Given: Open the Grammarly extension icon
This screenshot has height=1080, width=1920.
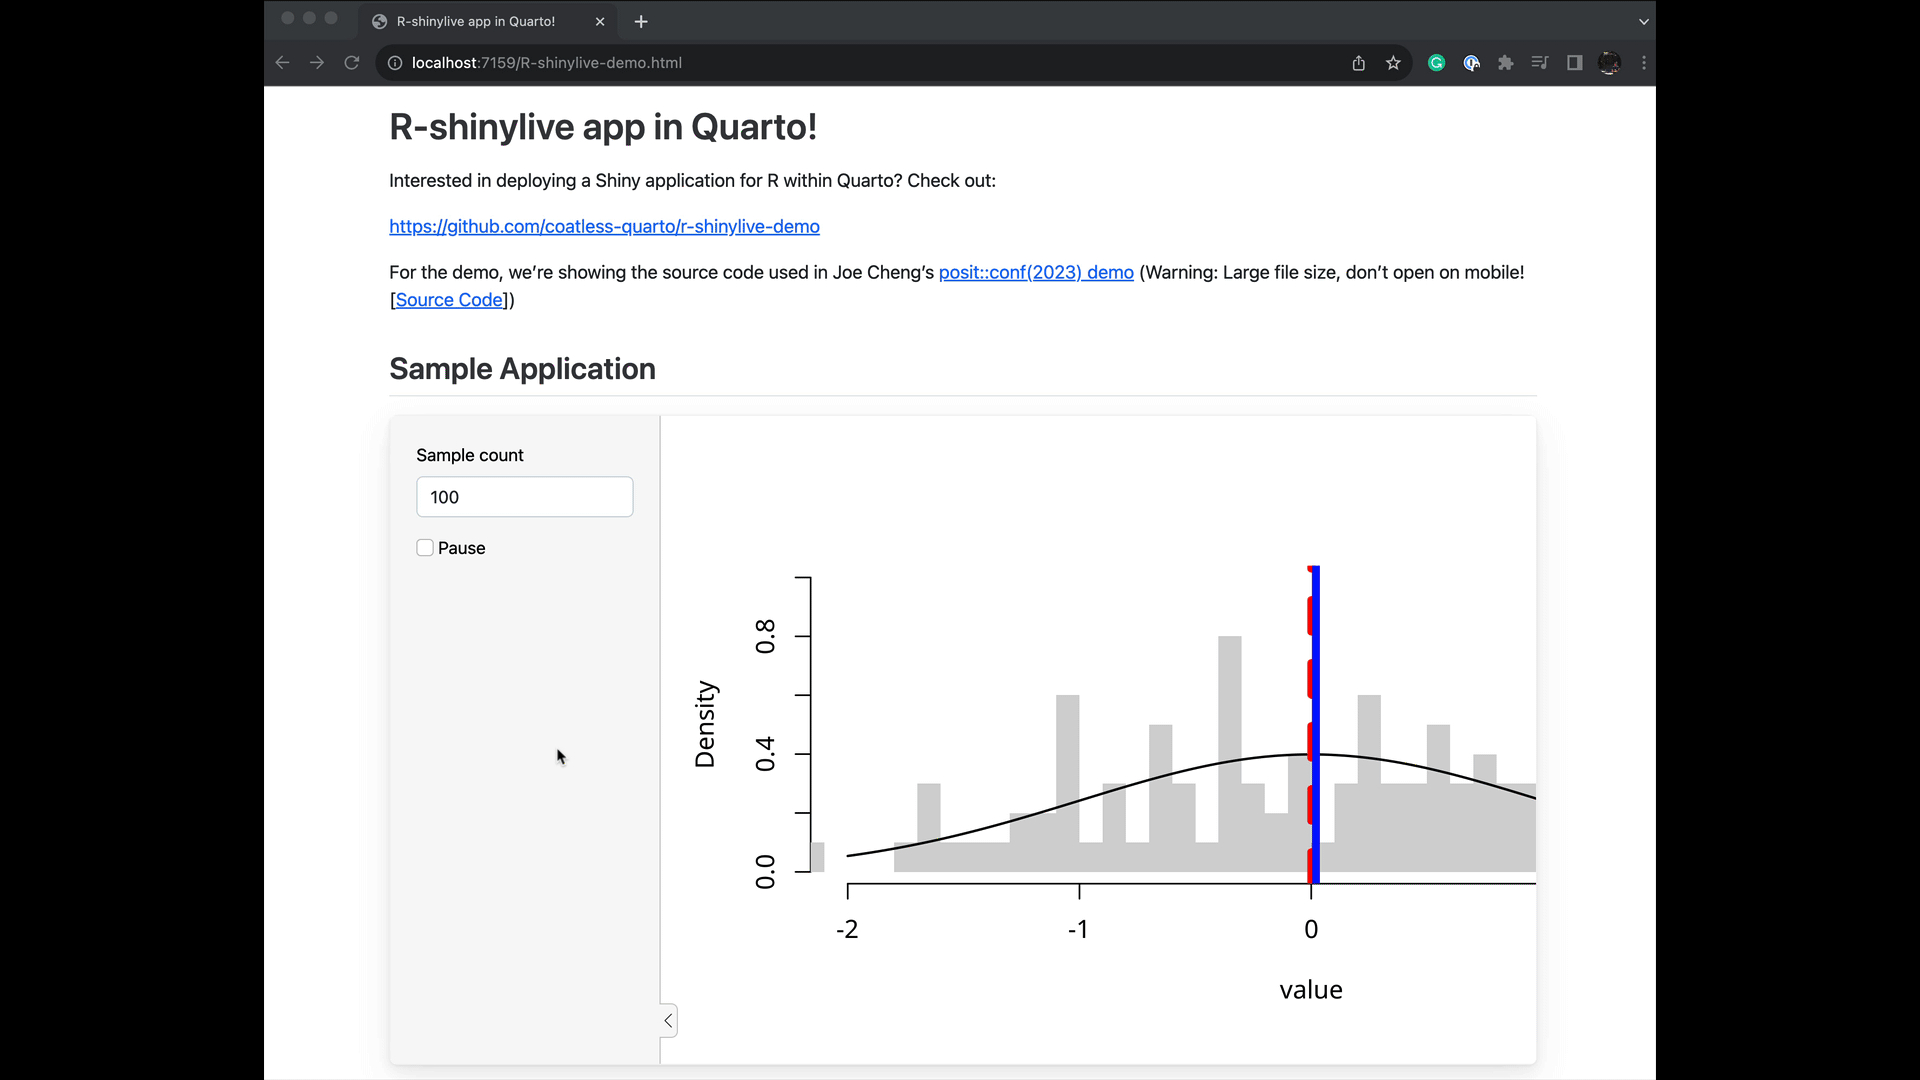Looking at the screenshot, I should (x=1436, y=63).
